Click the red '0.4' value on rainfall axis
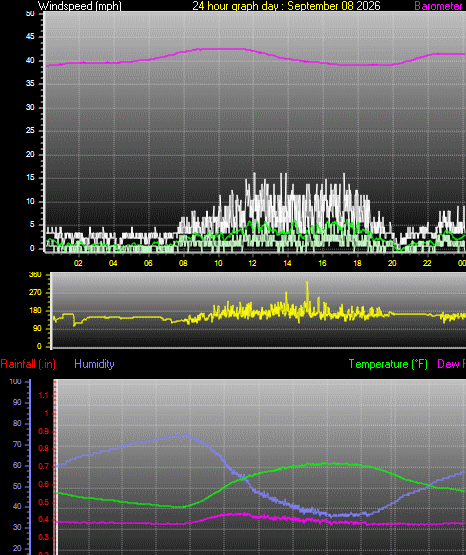This screenshot has height=555, width=466. pos(44,520)
